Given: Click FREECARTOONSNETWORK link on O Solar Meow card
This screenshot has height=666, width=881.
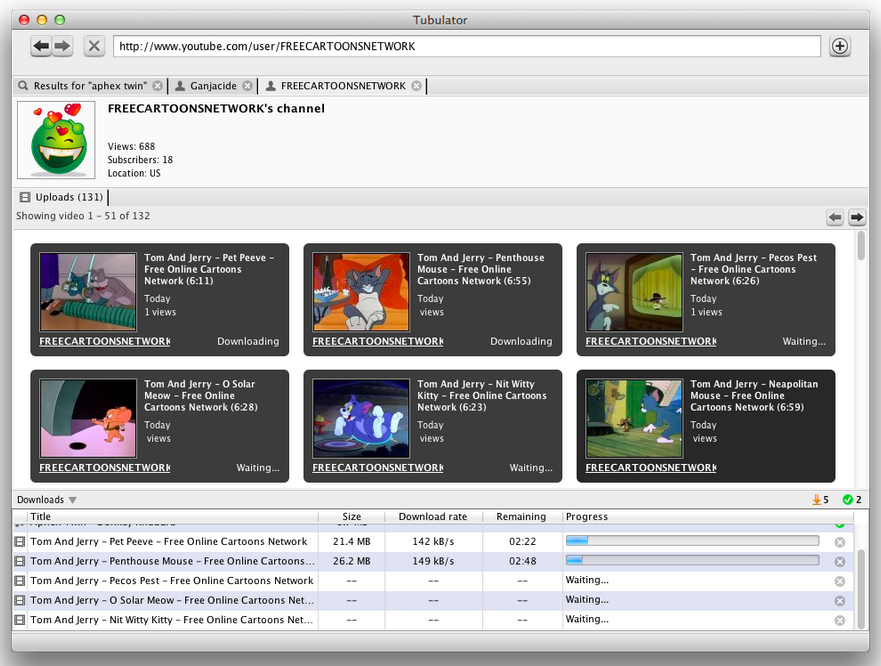Looking at the screenshot, I should (x=105, y=468).
